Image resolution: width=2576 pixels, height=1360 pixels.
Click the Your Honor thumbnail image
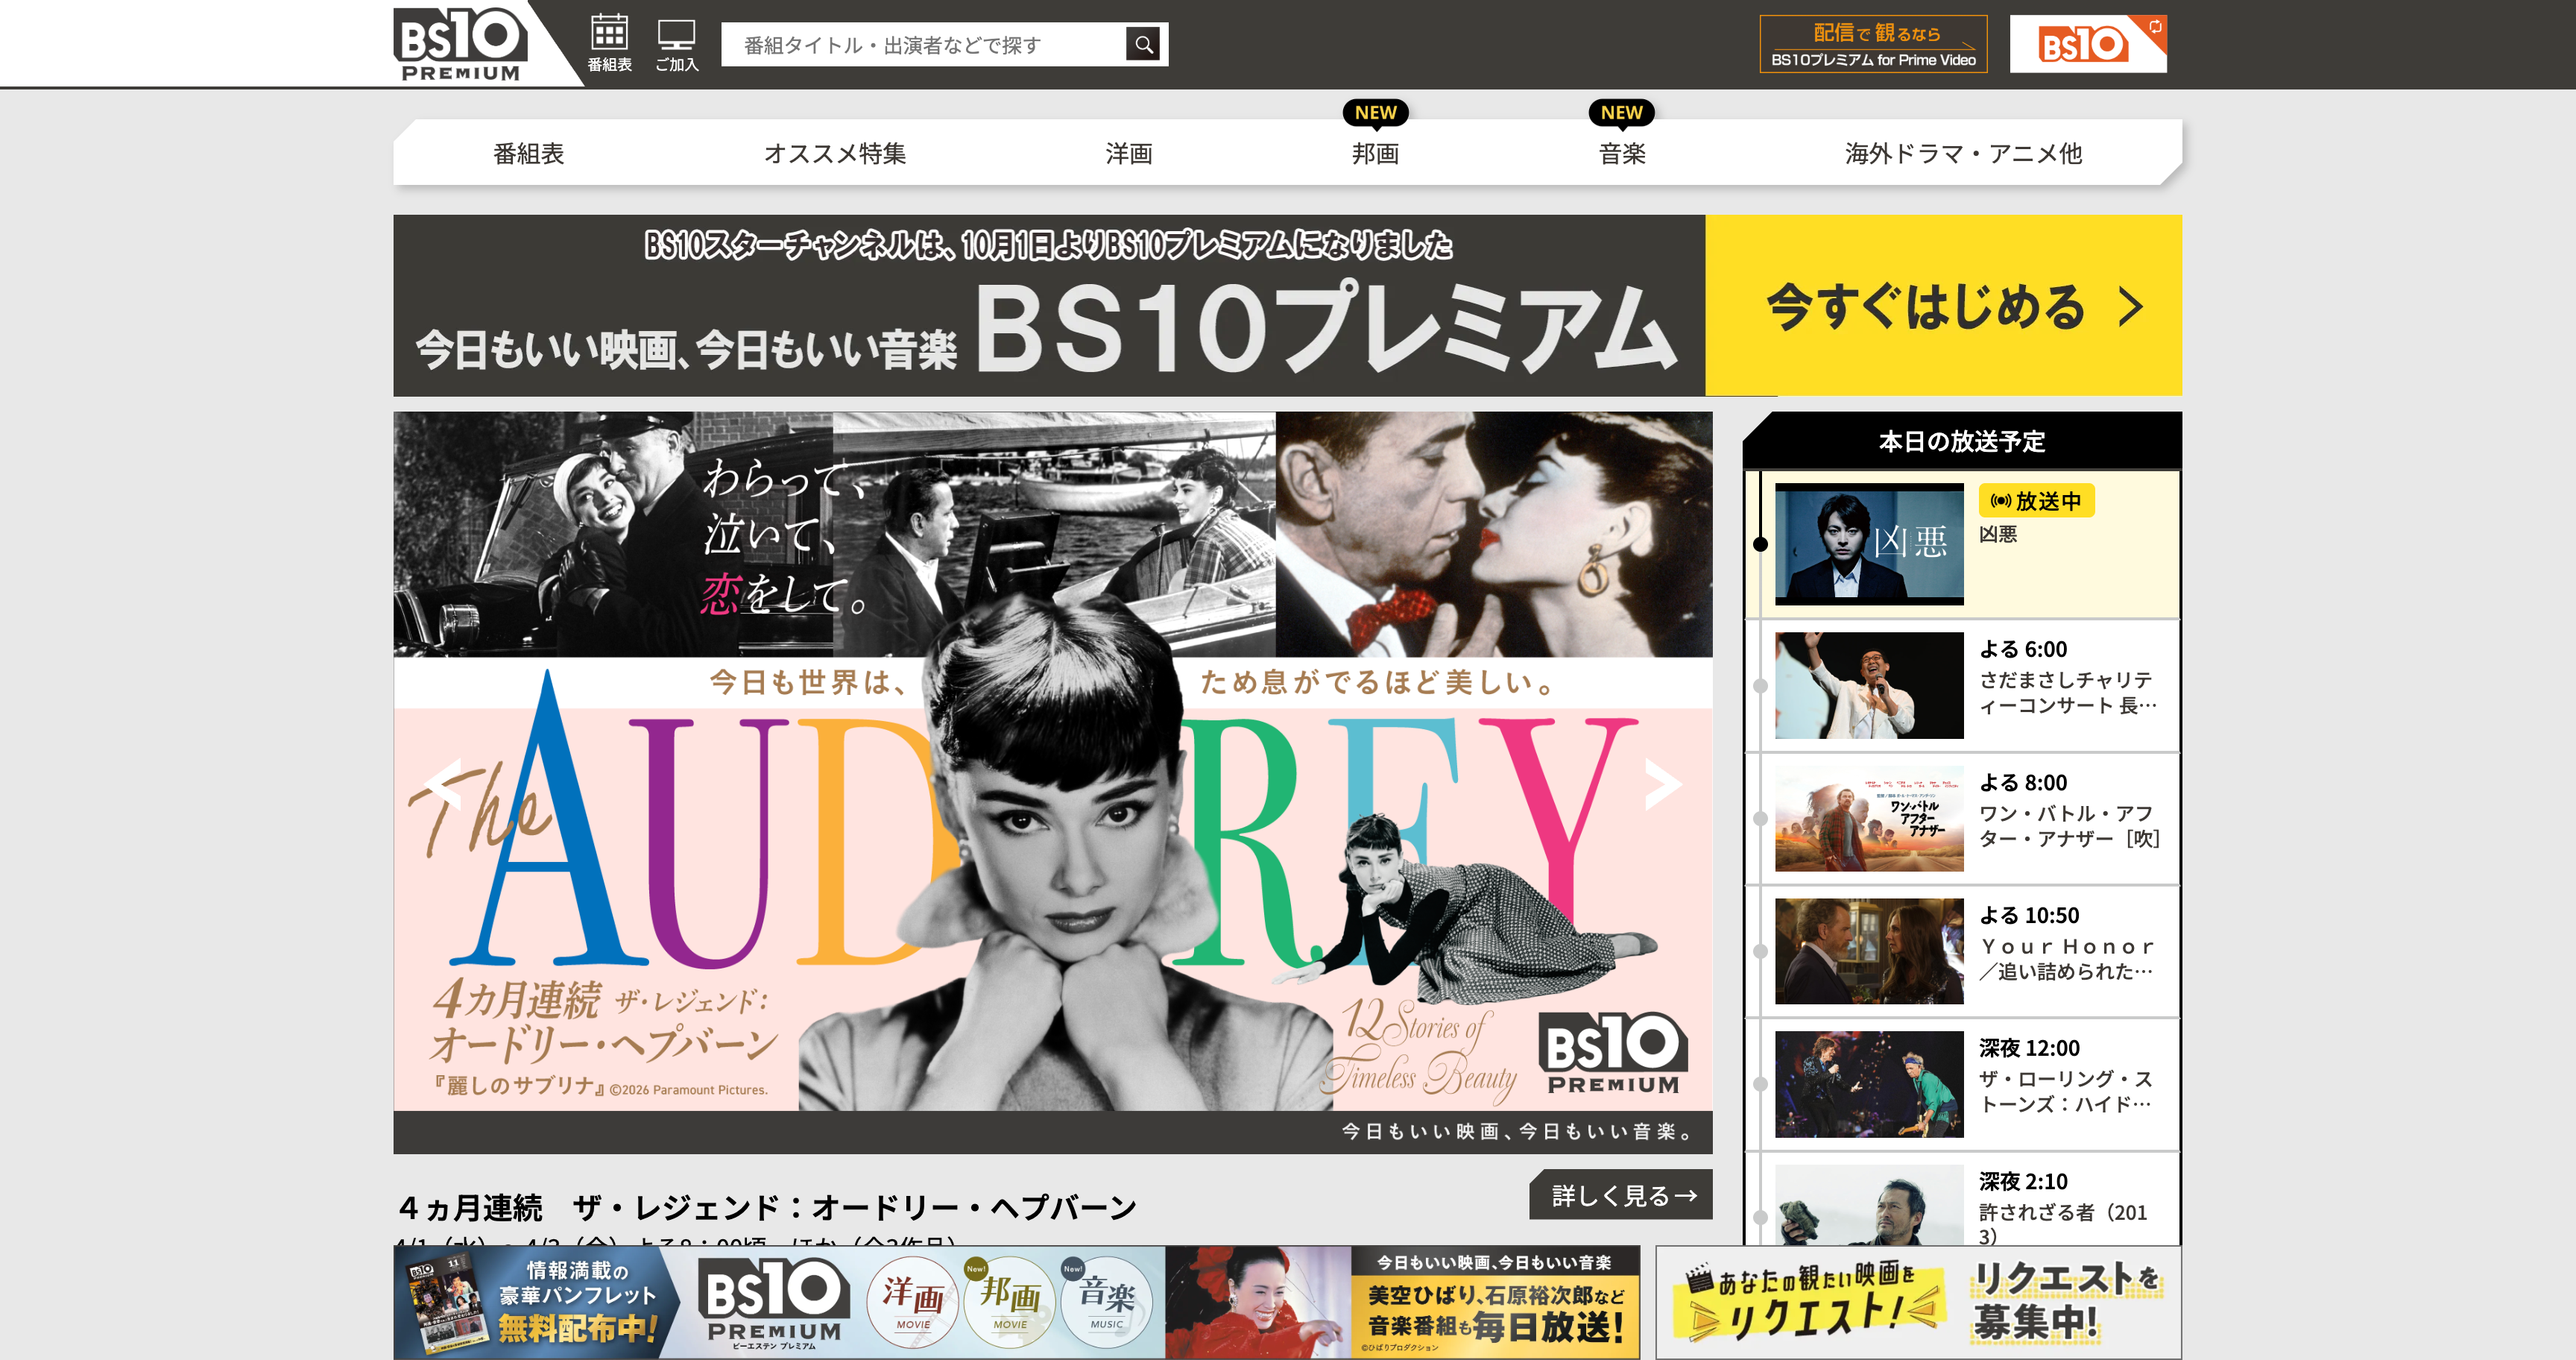1869,951
